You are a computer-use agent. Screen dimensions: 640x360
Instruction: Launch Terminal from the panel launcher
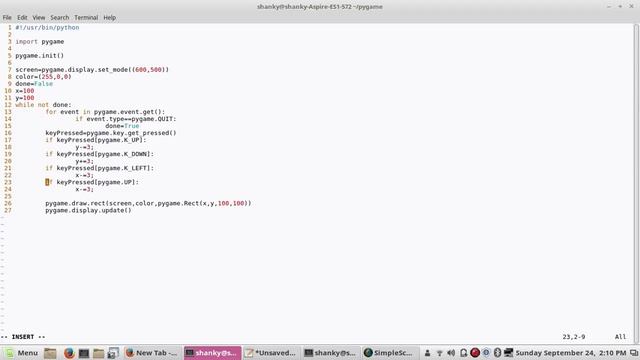click(x=84, y=353)
